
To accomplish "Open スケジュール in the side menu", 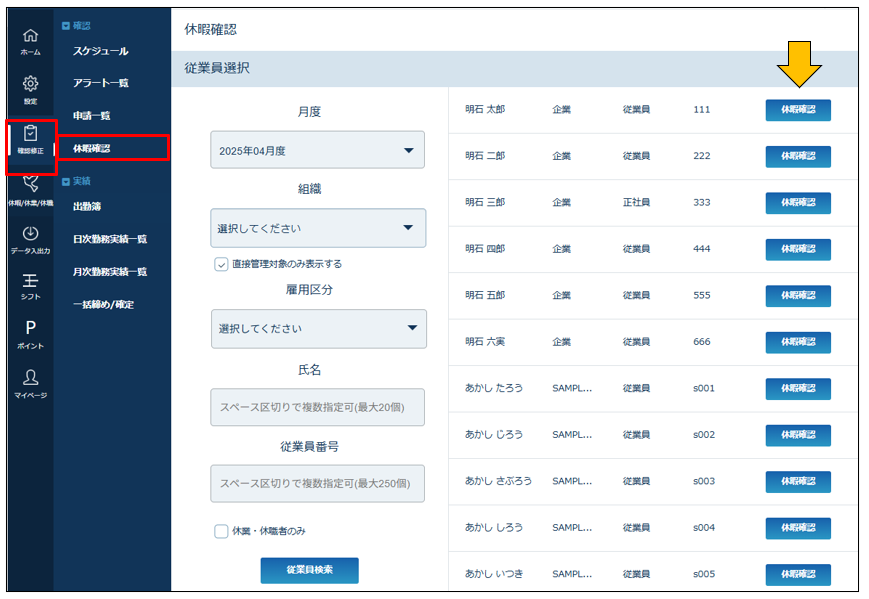I will [101, 51].
